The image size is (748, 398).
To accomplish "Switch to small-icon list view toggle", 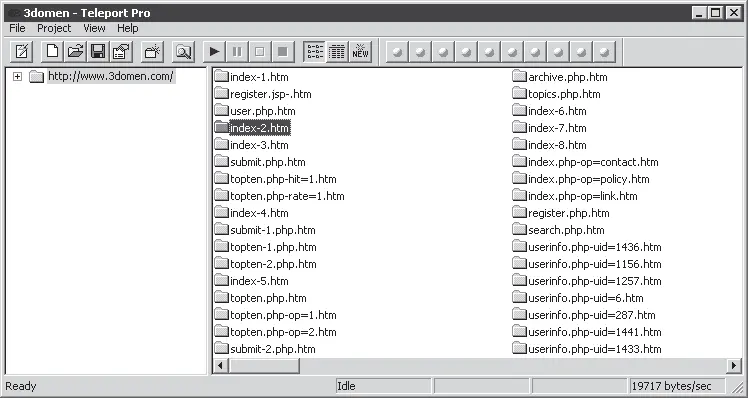I will click(x=314, y=52).
